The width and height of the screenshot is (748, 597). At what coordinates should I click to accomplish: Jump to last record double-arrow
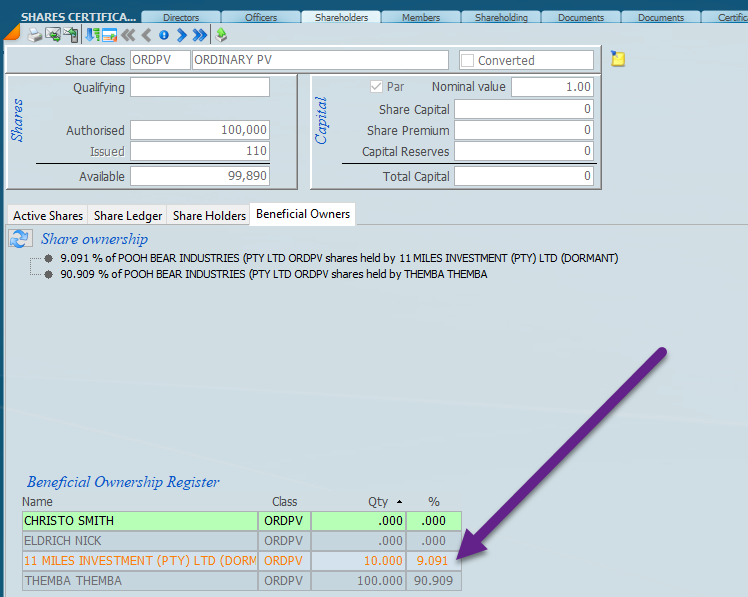click(199, 35)
